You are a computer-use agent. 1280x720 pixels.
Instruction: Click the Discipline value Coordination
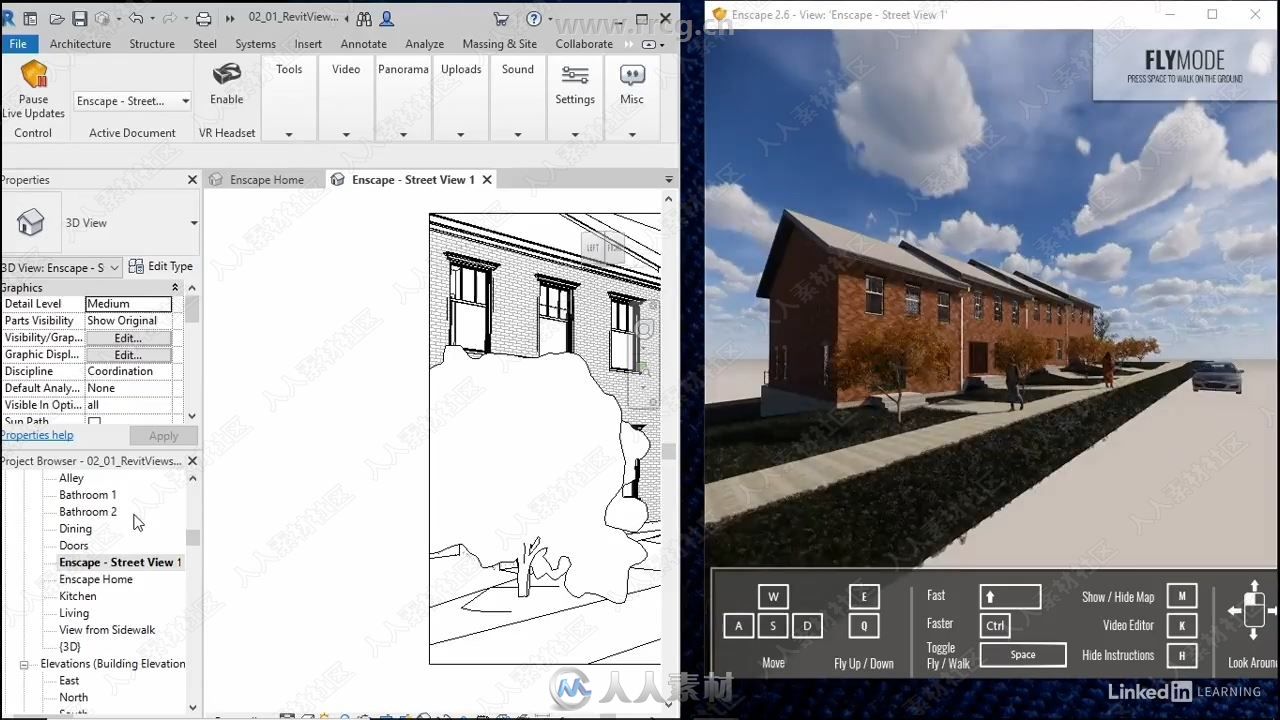tap(128, 371)
